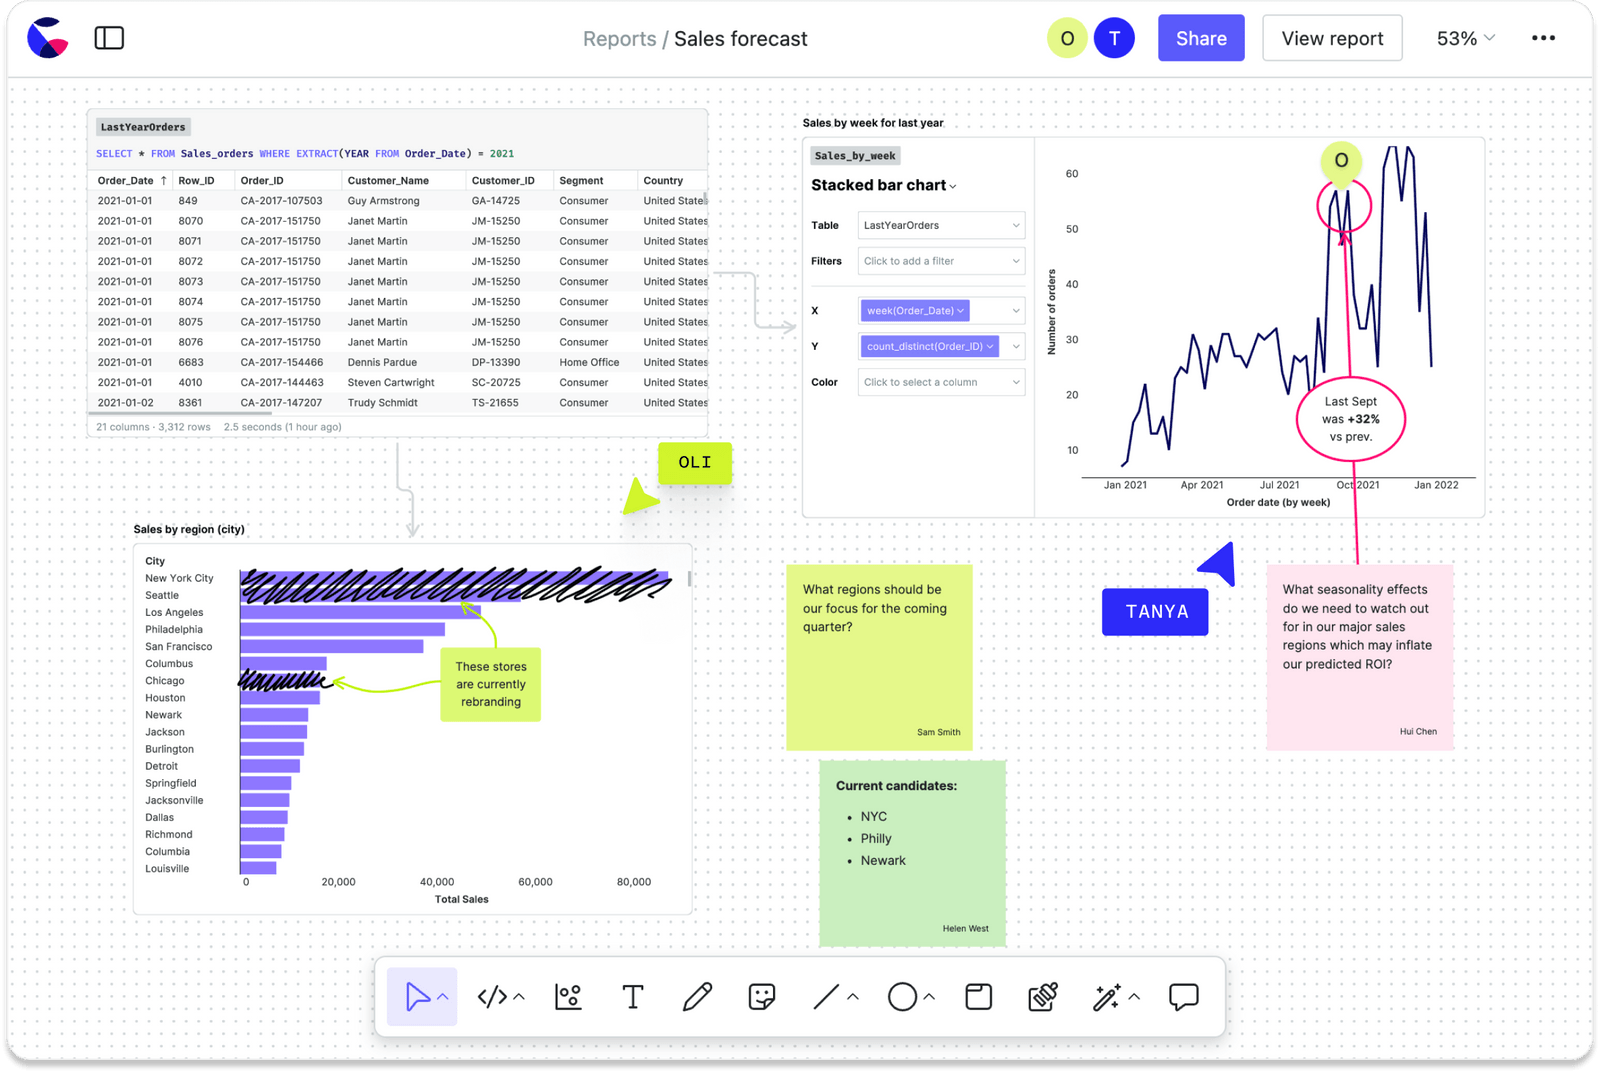
Task: Pick the Pencil drawing tool
Action: pos(697,997)
